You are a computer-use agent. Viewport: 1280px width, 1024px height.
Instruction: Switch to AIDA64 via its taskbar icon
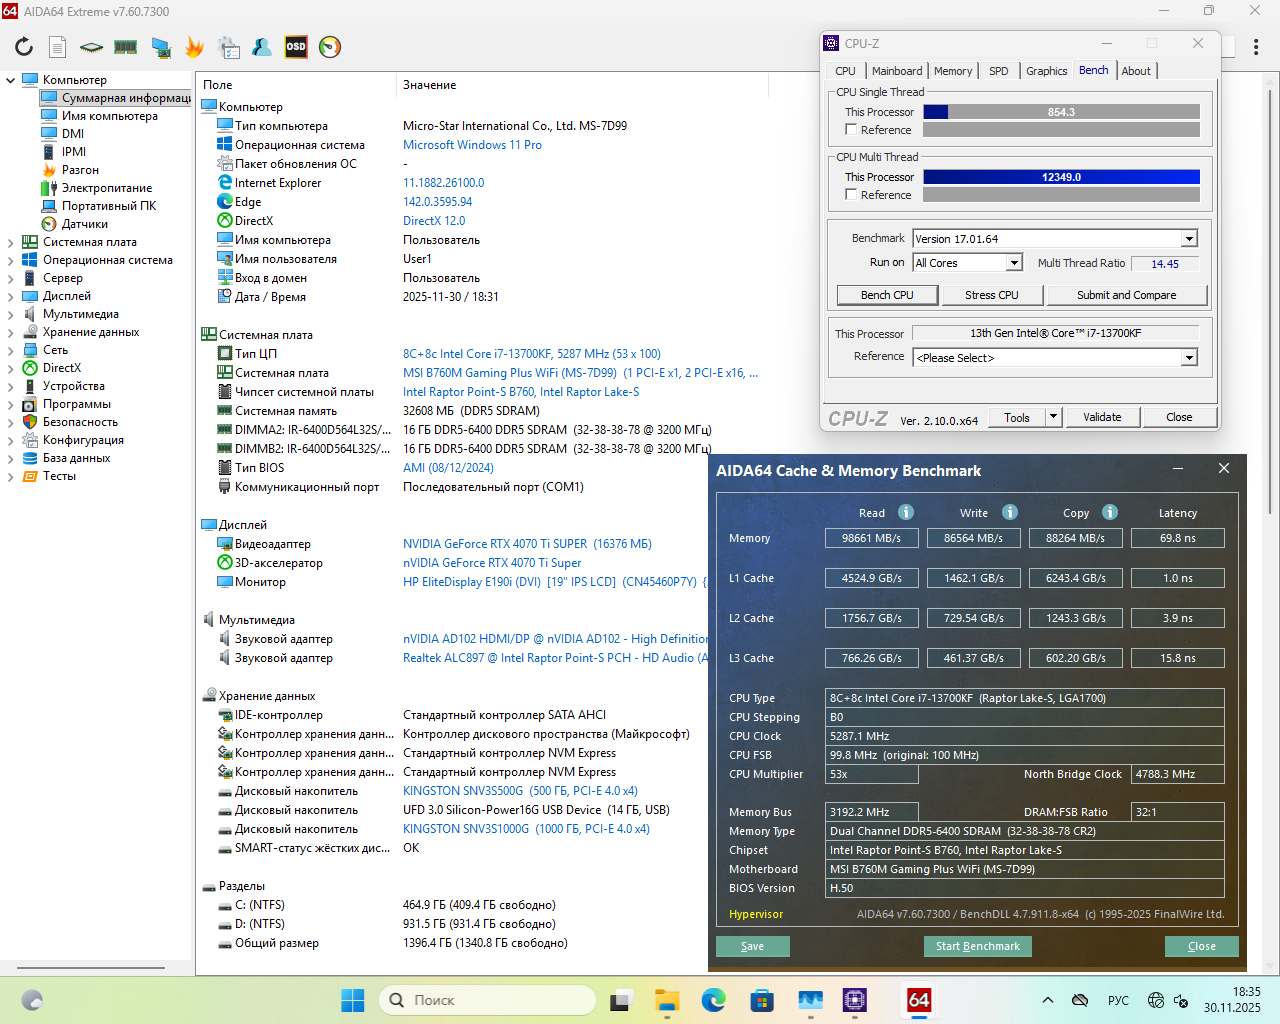919,1000
